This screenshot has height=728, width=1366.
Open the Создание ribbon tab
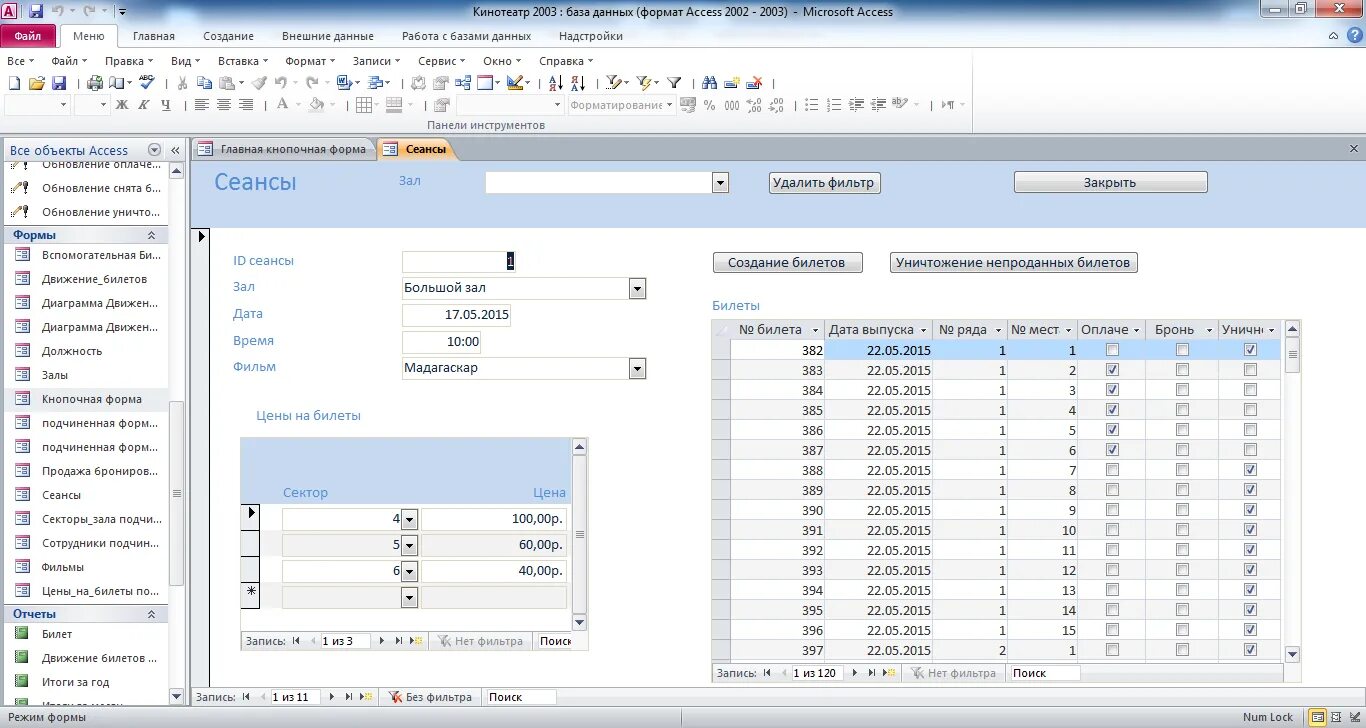228,36
